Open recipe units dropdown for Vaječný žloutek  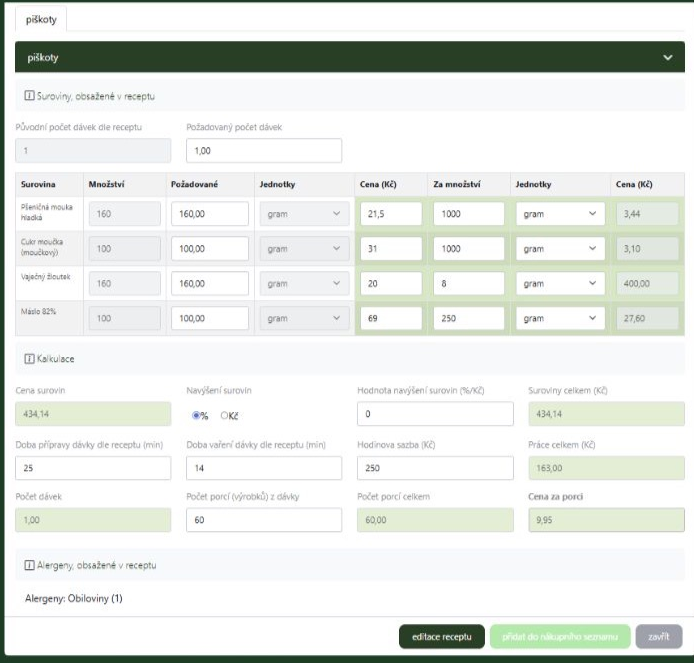click(304, 283)
